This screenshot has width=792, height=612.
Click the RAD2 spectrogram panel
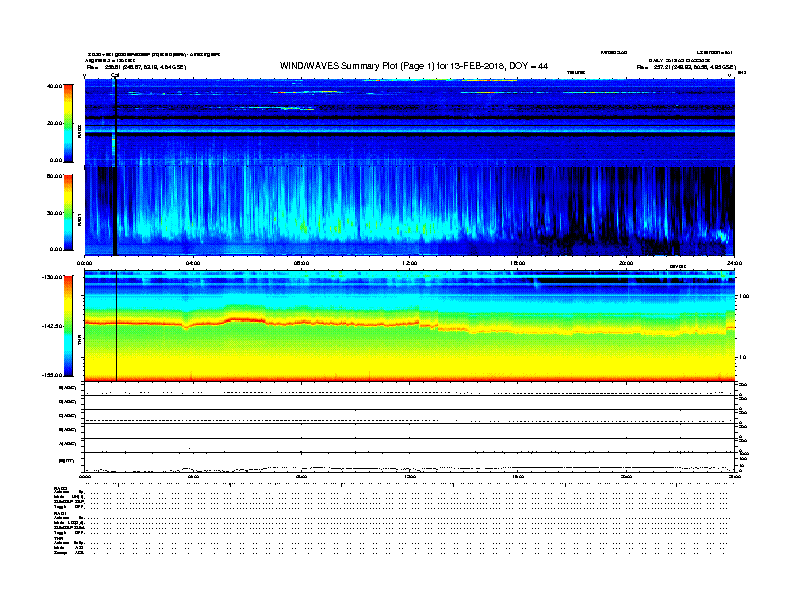(x=410, y=122)
